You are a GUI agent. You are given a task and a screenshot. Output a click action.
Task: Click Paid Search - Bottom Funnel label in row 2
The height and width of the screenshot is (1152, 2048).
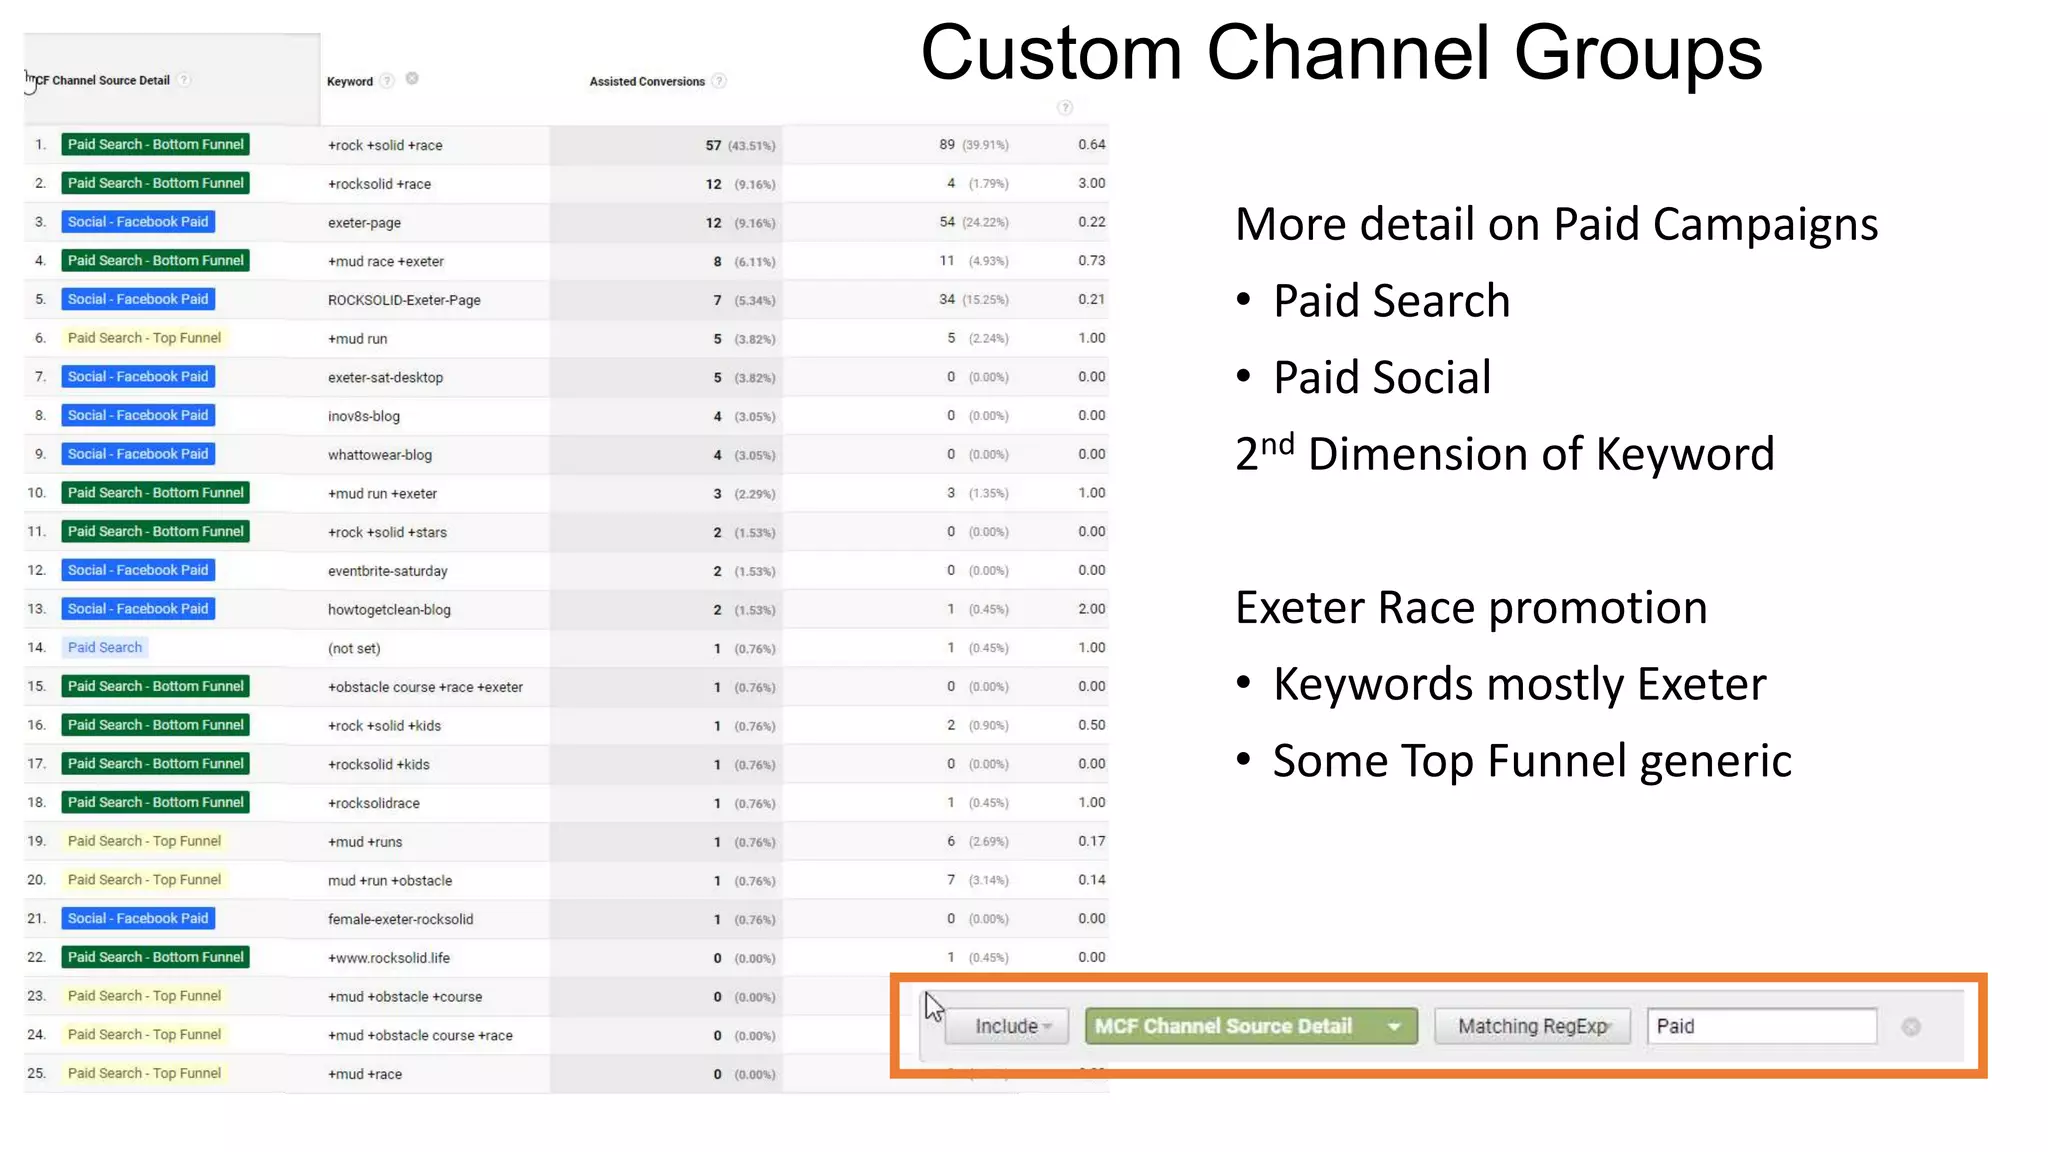tap(155, 183)
